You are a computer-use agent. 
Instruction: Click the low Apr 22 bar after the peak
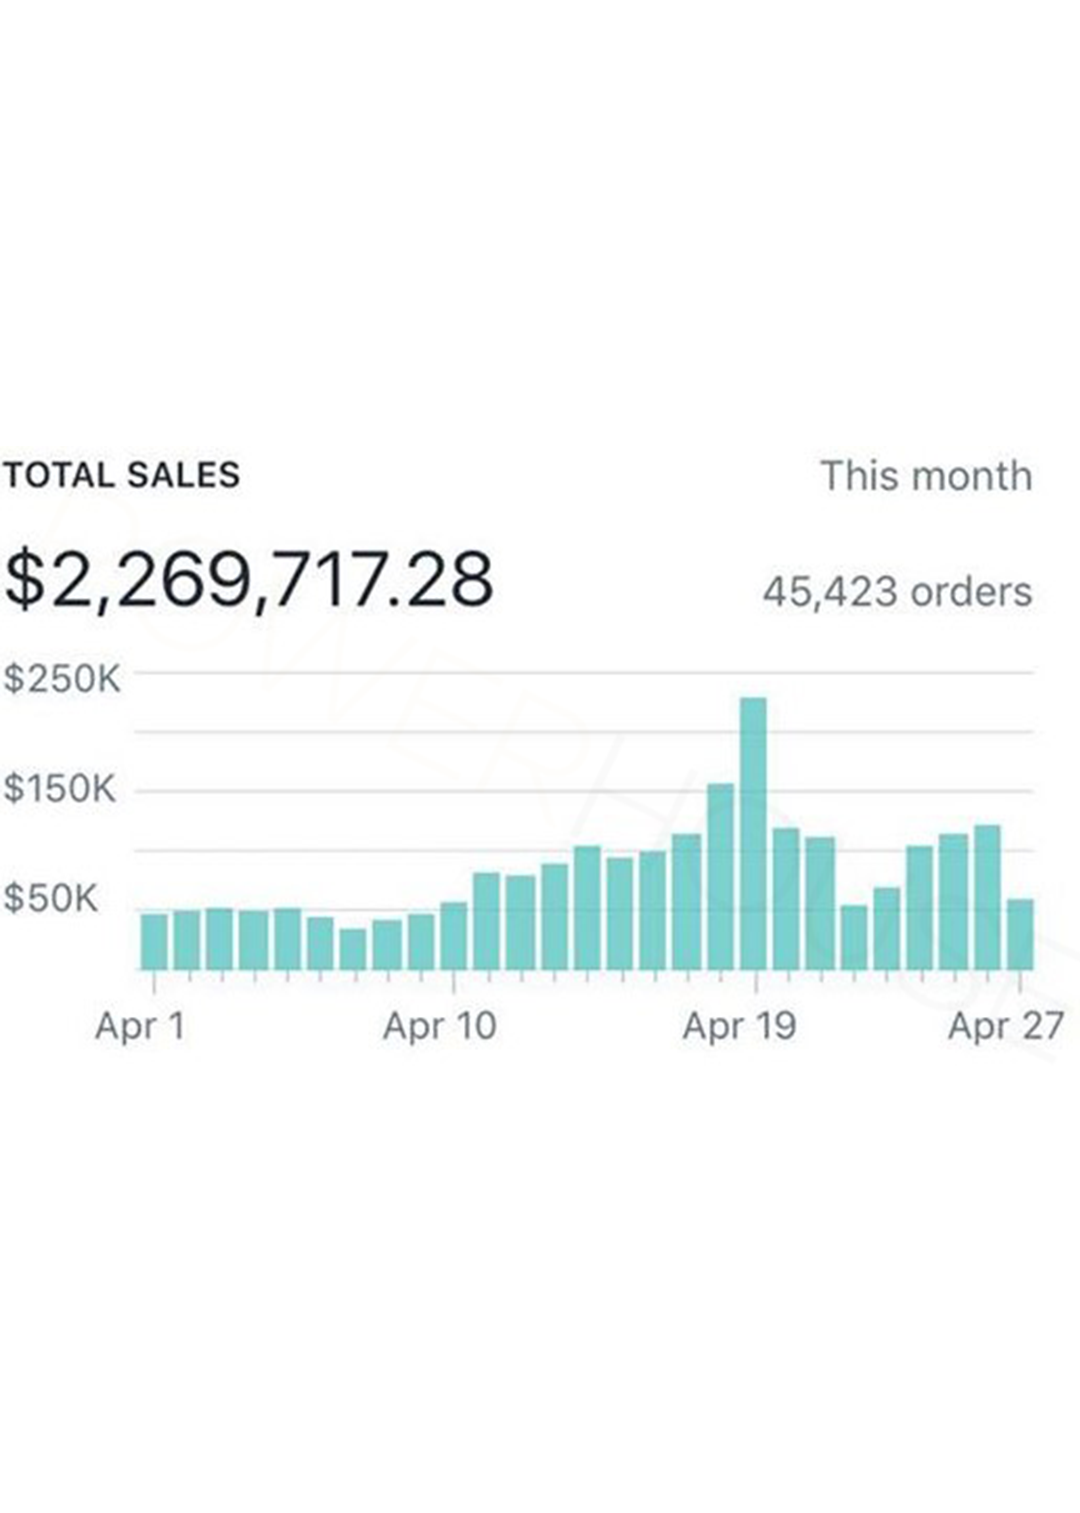(853, 937)
